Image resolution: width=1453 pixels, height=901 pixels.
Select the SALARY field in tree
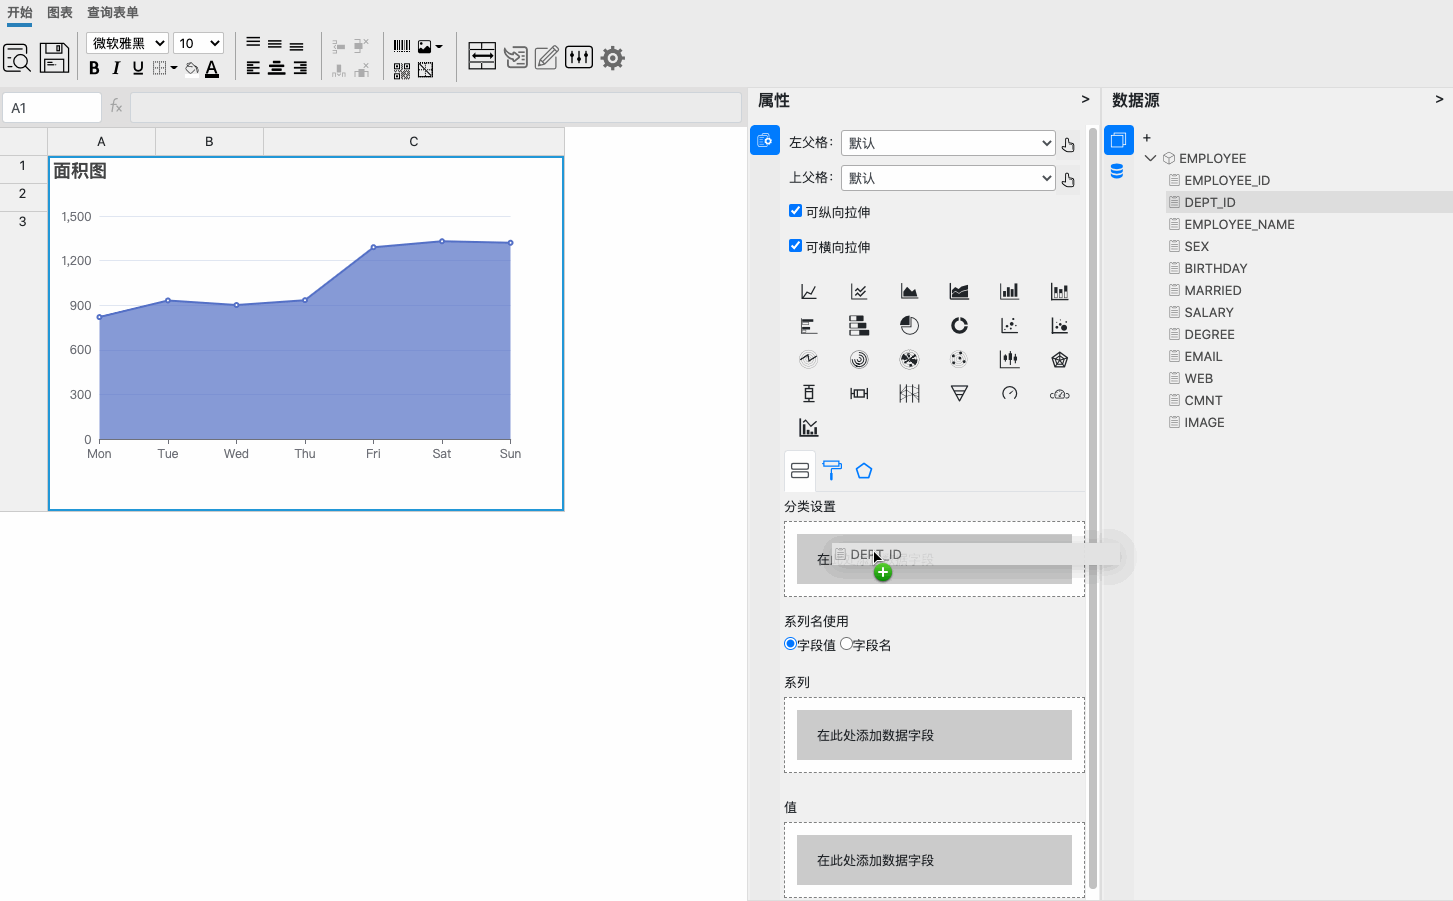pyautogui.click(x=1208, y=312)
